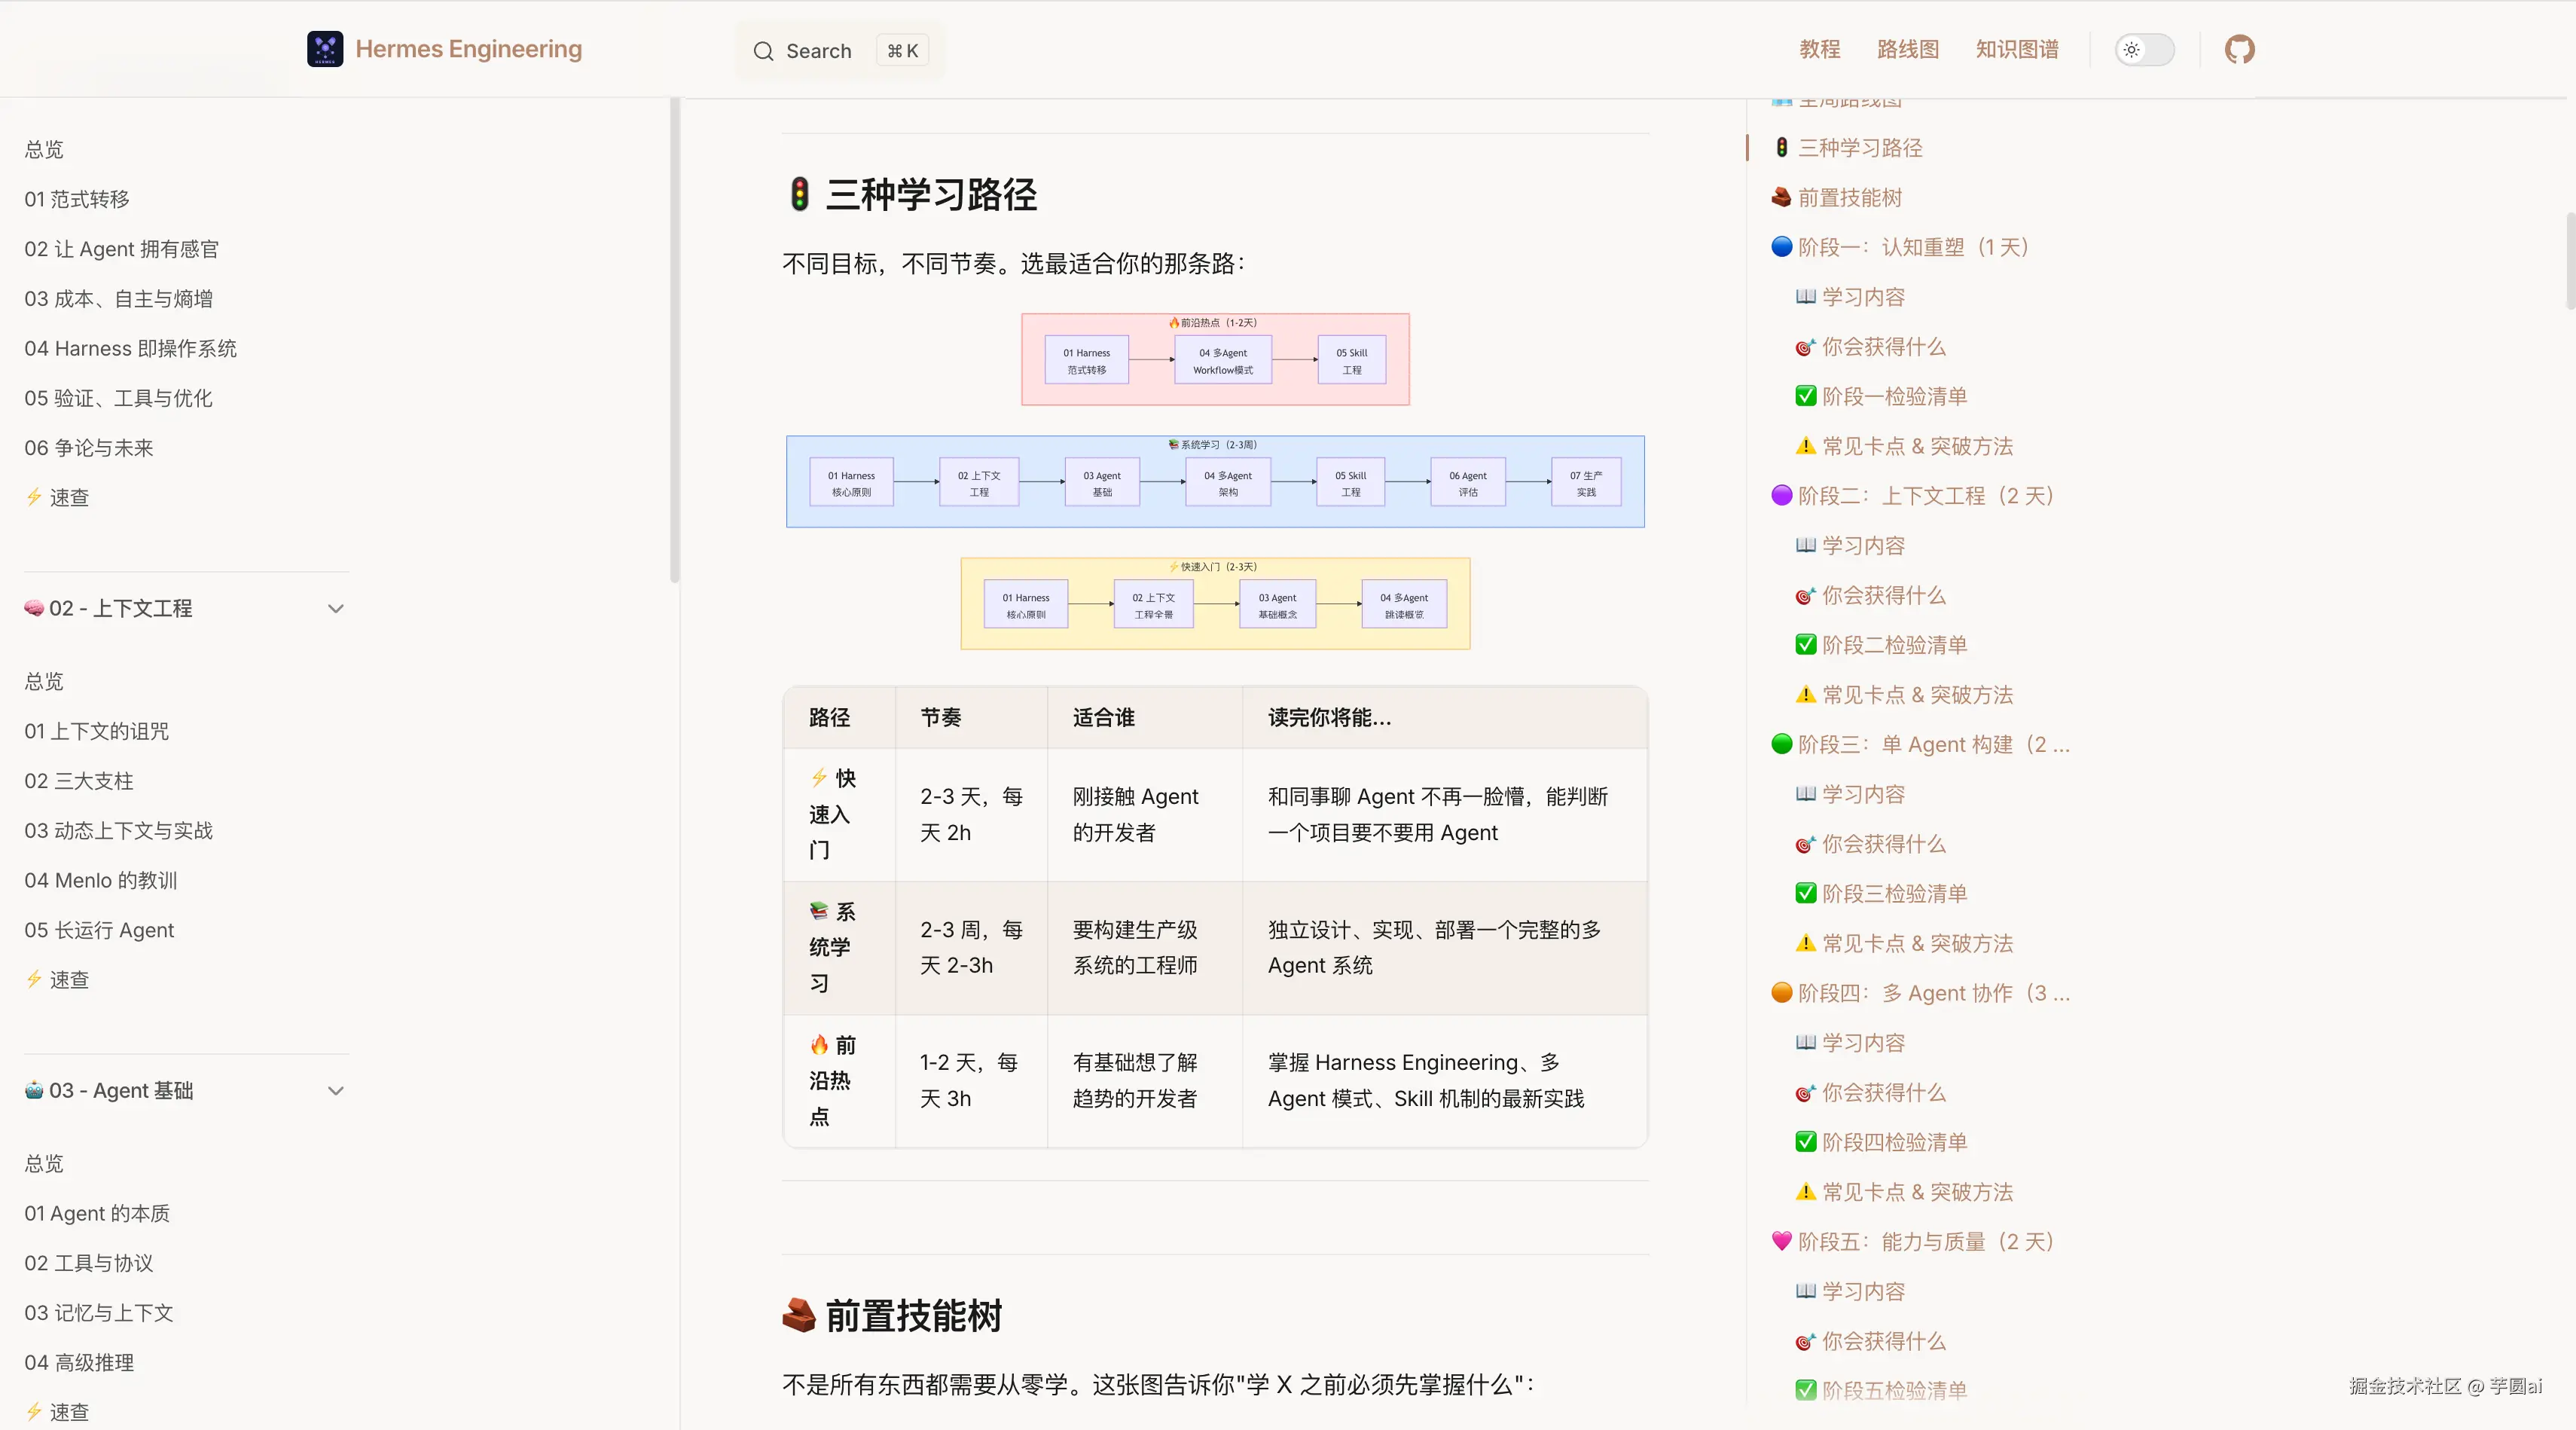Open the 路线图 nav item
The width and height of the screenshot is (2576, 1430).
tap(1907, 49)
